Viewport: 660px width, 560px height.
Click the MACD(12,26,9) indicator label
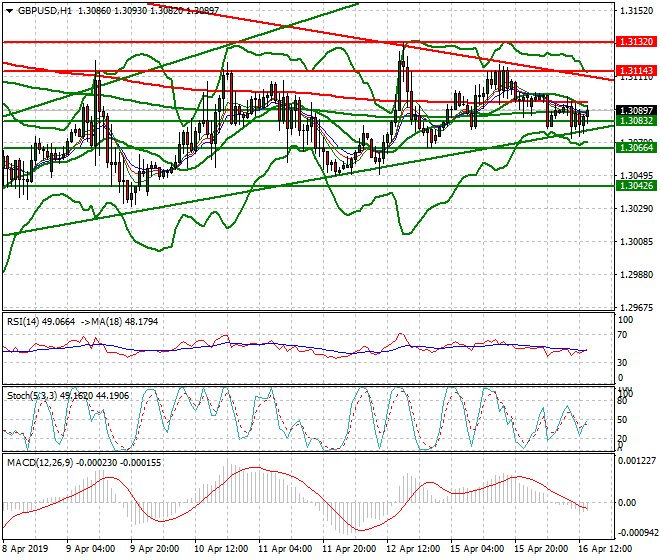38,462
